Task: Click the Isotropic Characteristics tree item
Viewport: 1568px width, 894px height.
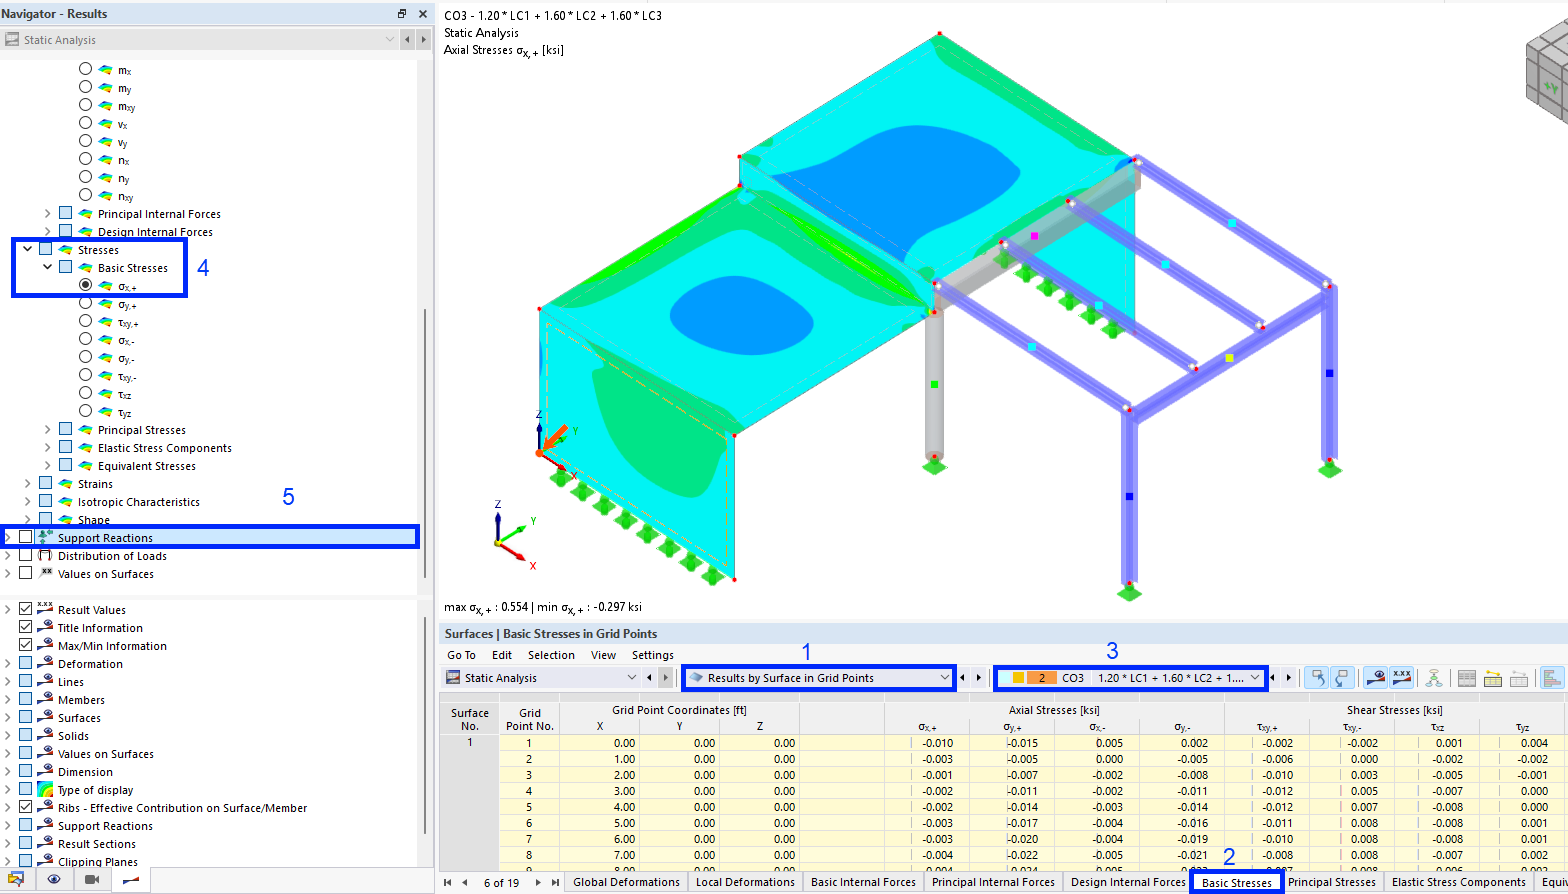Action: 138,502
